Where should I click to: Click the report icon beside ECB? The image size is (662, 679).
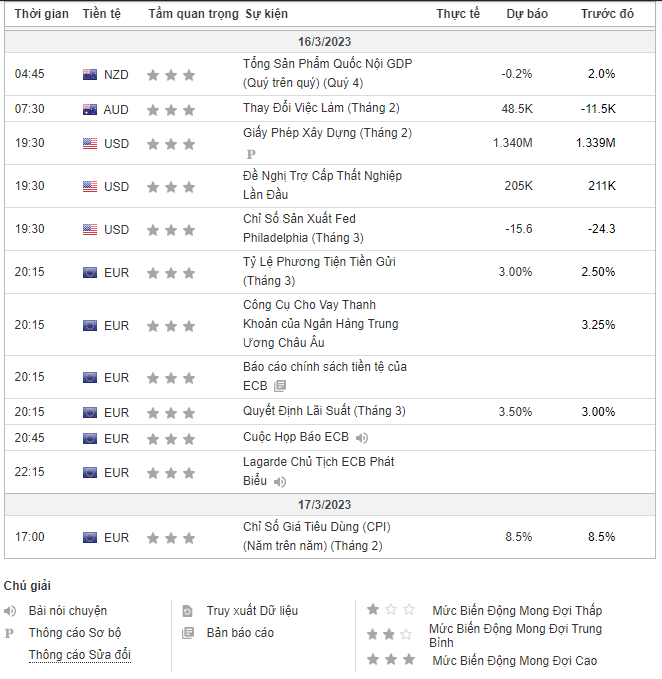coord(280,386)
